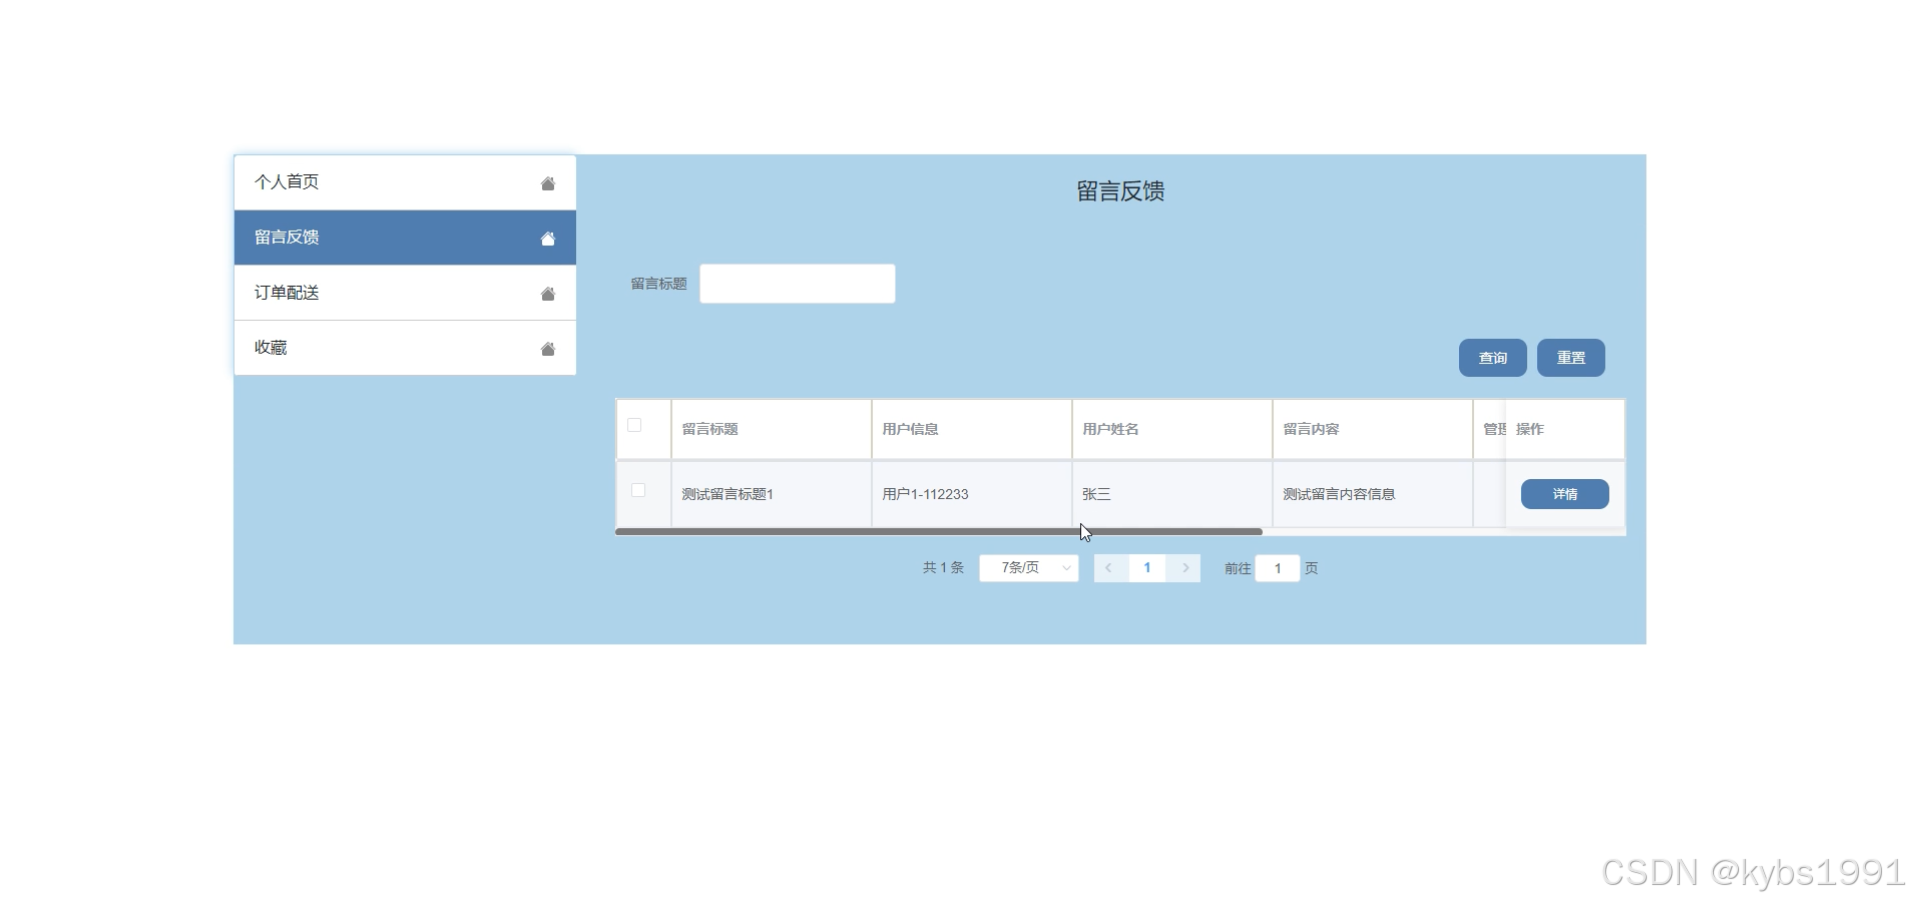Focus the 留言标题 search input
1910x904 pixels.
797,284
